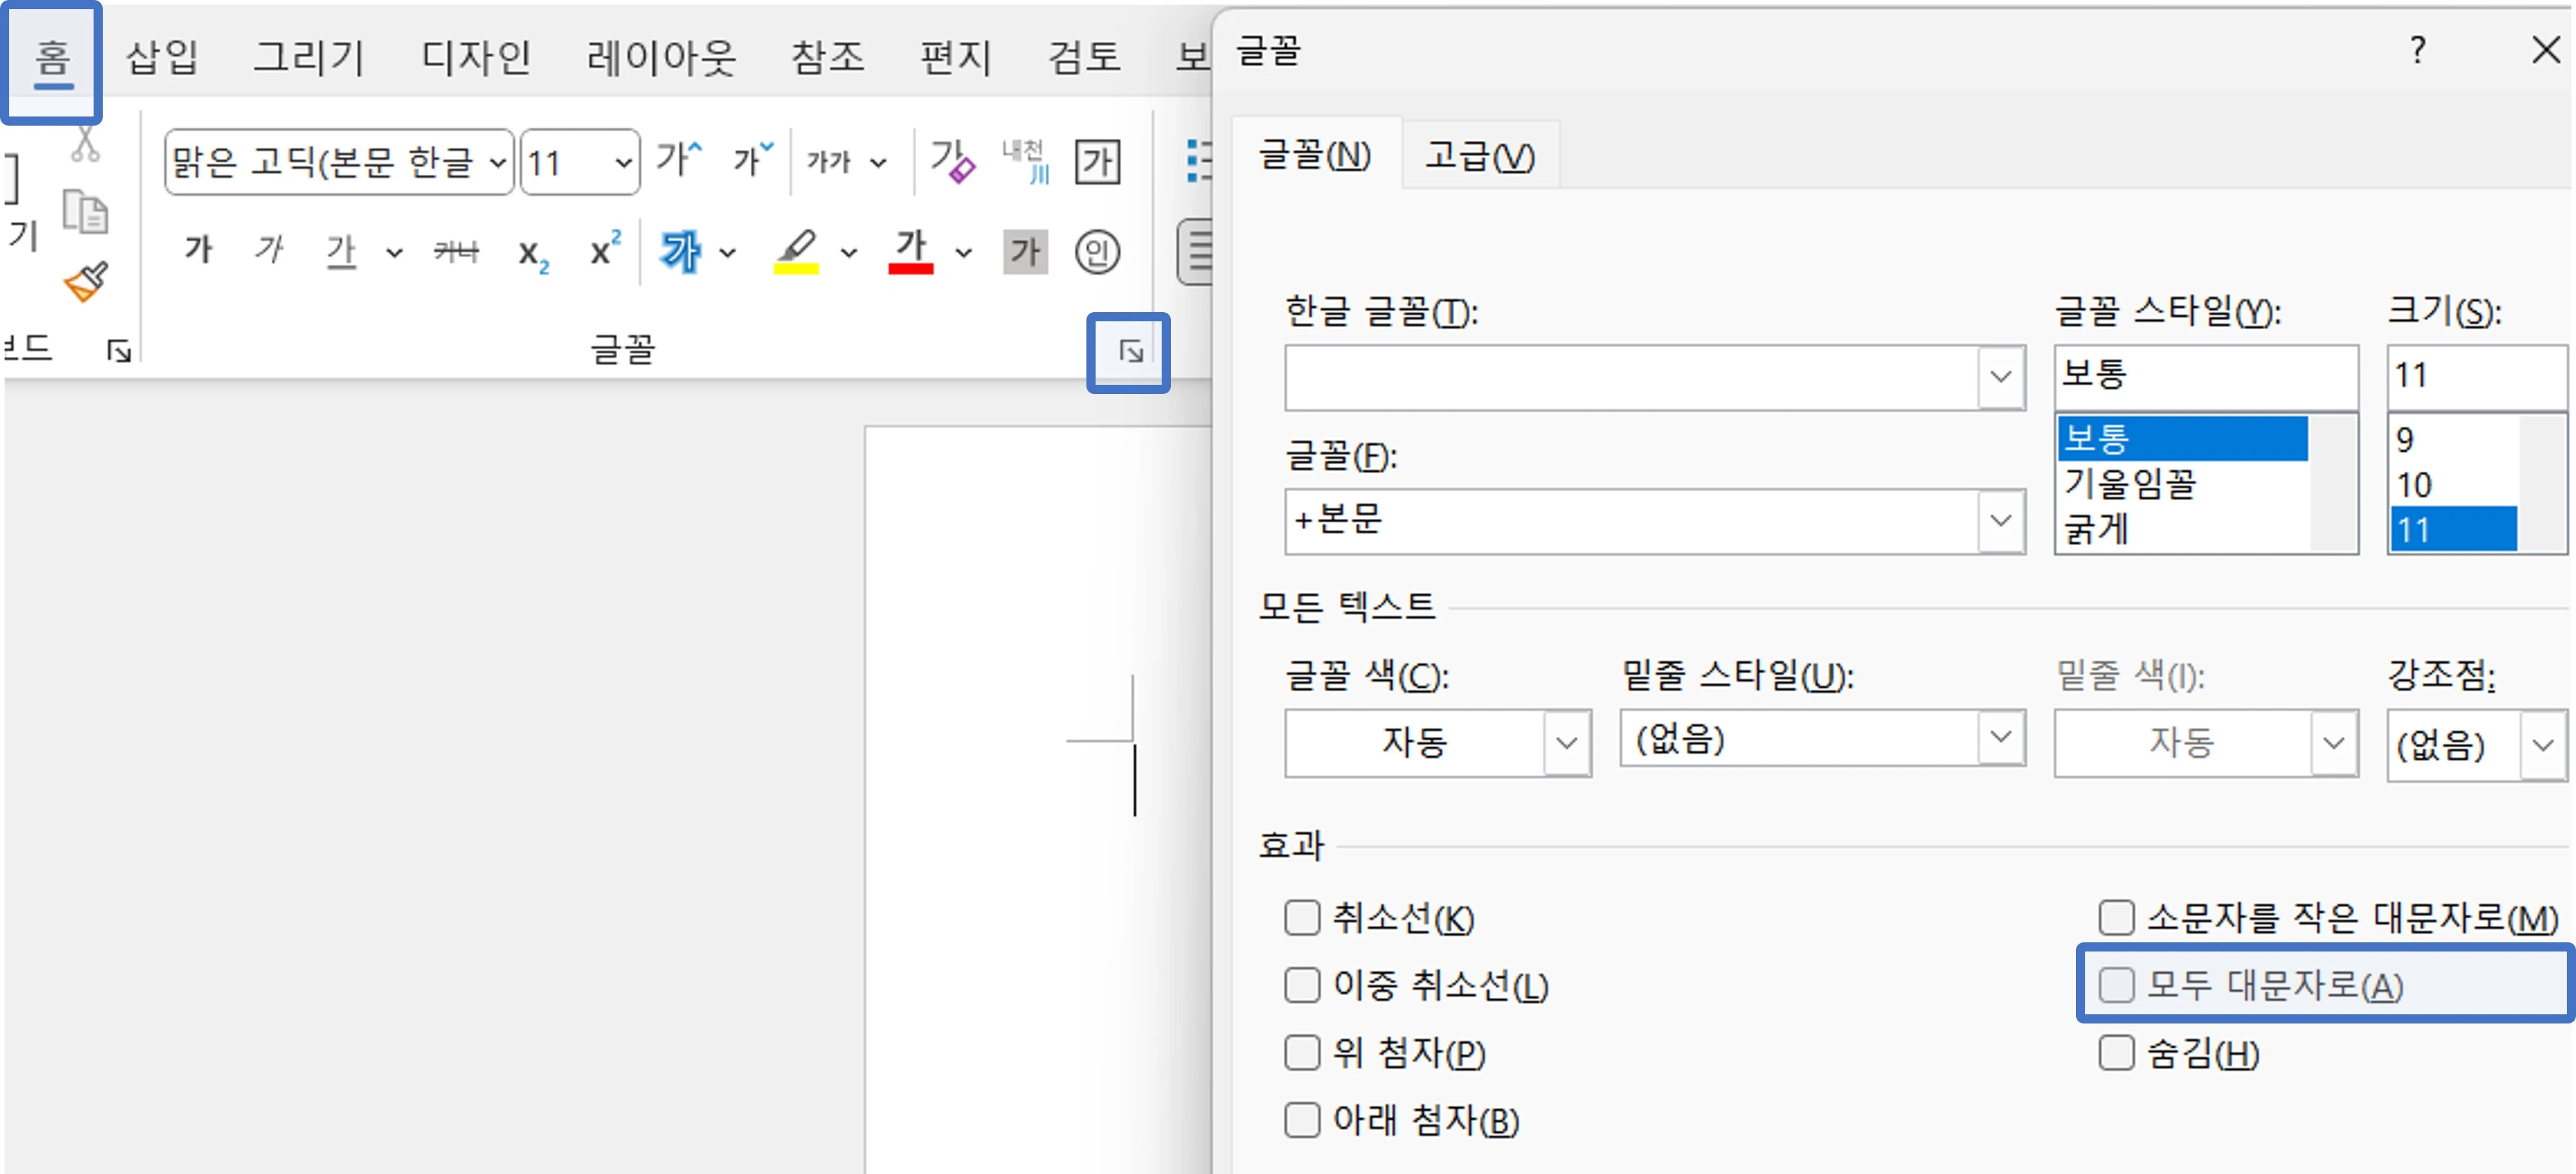Open the 한글 글꼴(T) dropdown
The width and height of the screenshot is (2576, 1174).
(2001, 378)
